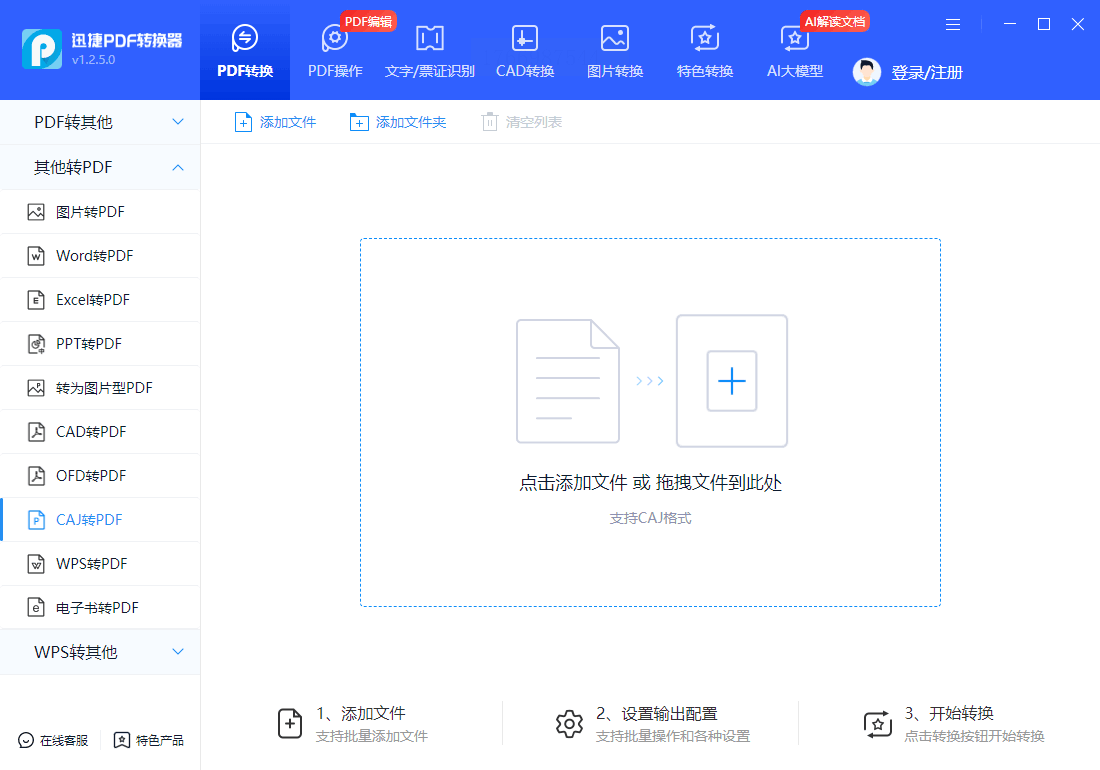
Task: Open 图片转换 tab
Action: coord(615,50)
